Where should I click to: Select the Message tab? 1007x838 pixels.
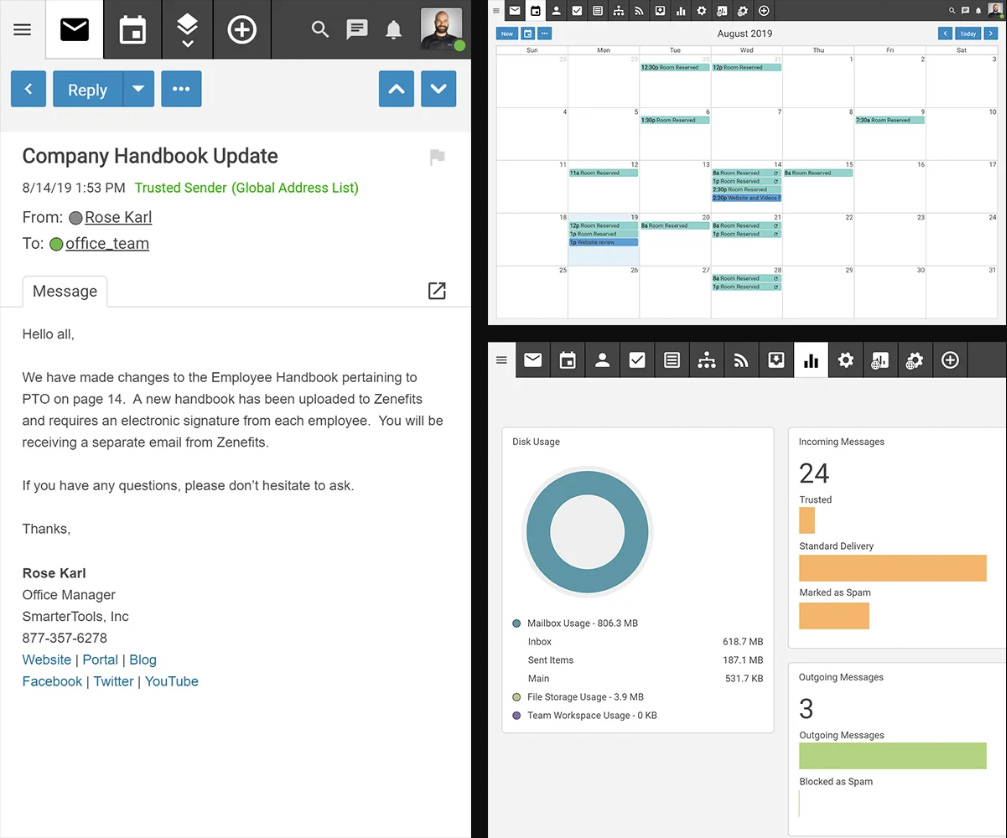click(x=65, y=291)
